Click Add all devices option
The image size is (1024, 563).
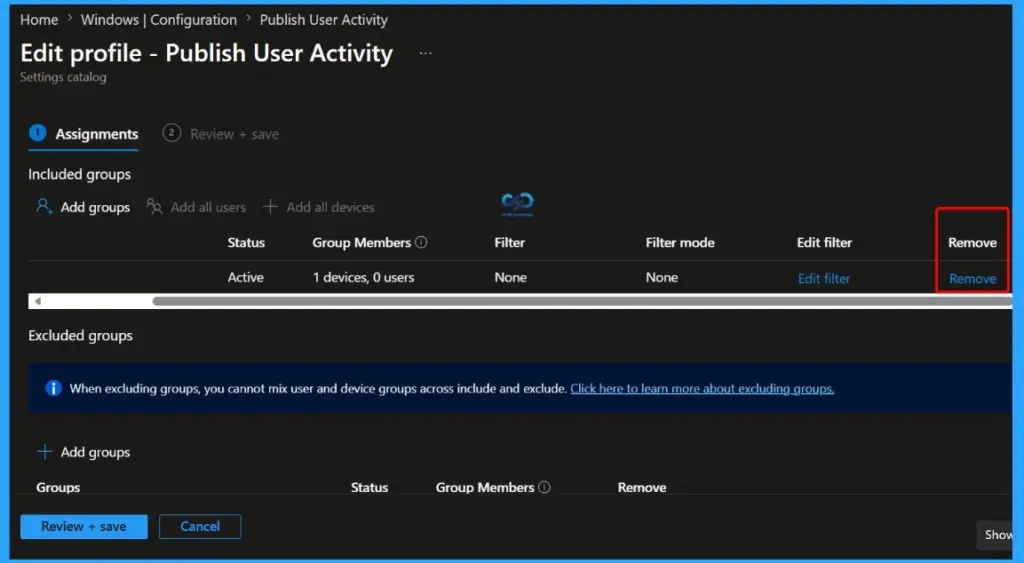coord(319,207)
